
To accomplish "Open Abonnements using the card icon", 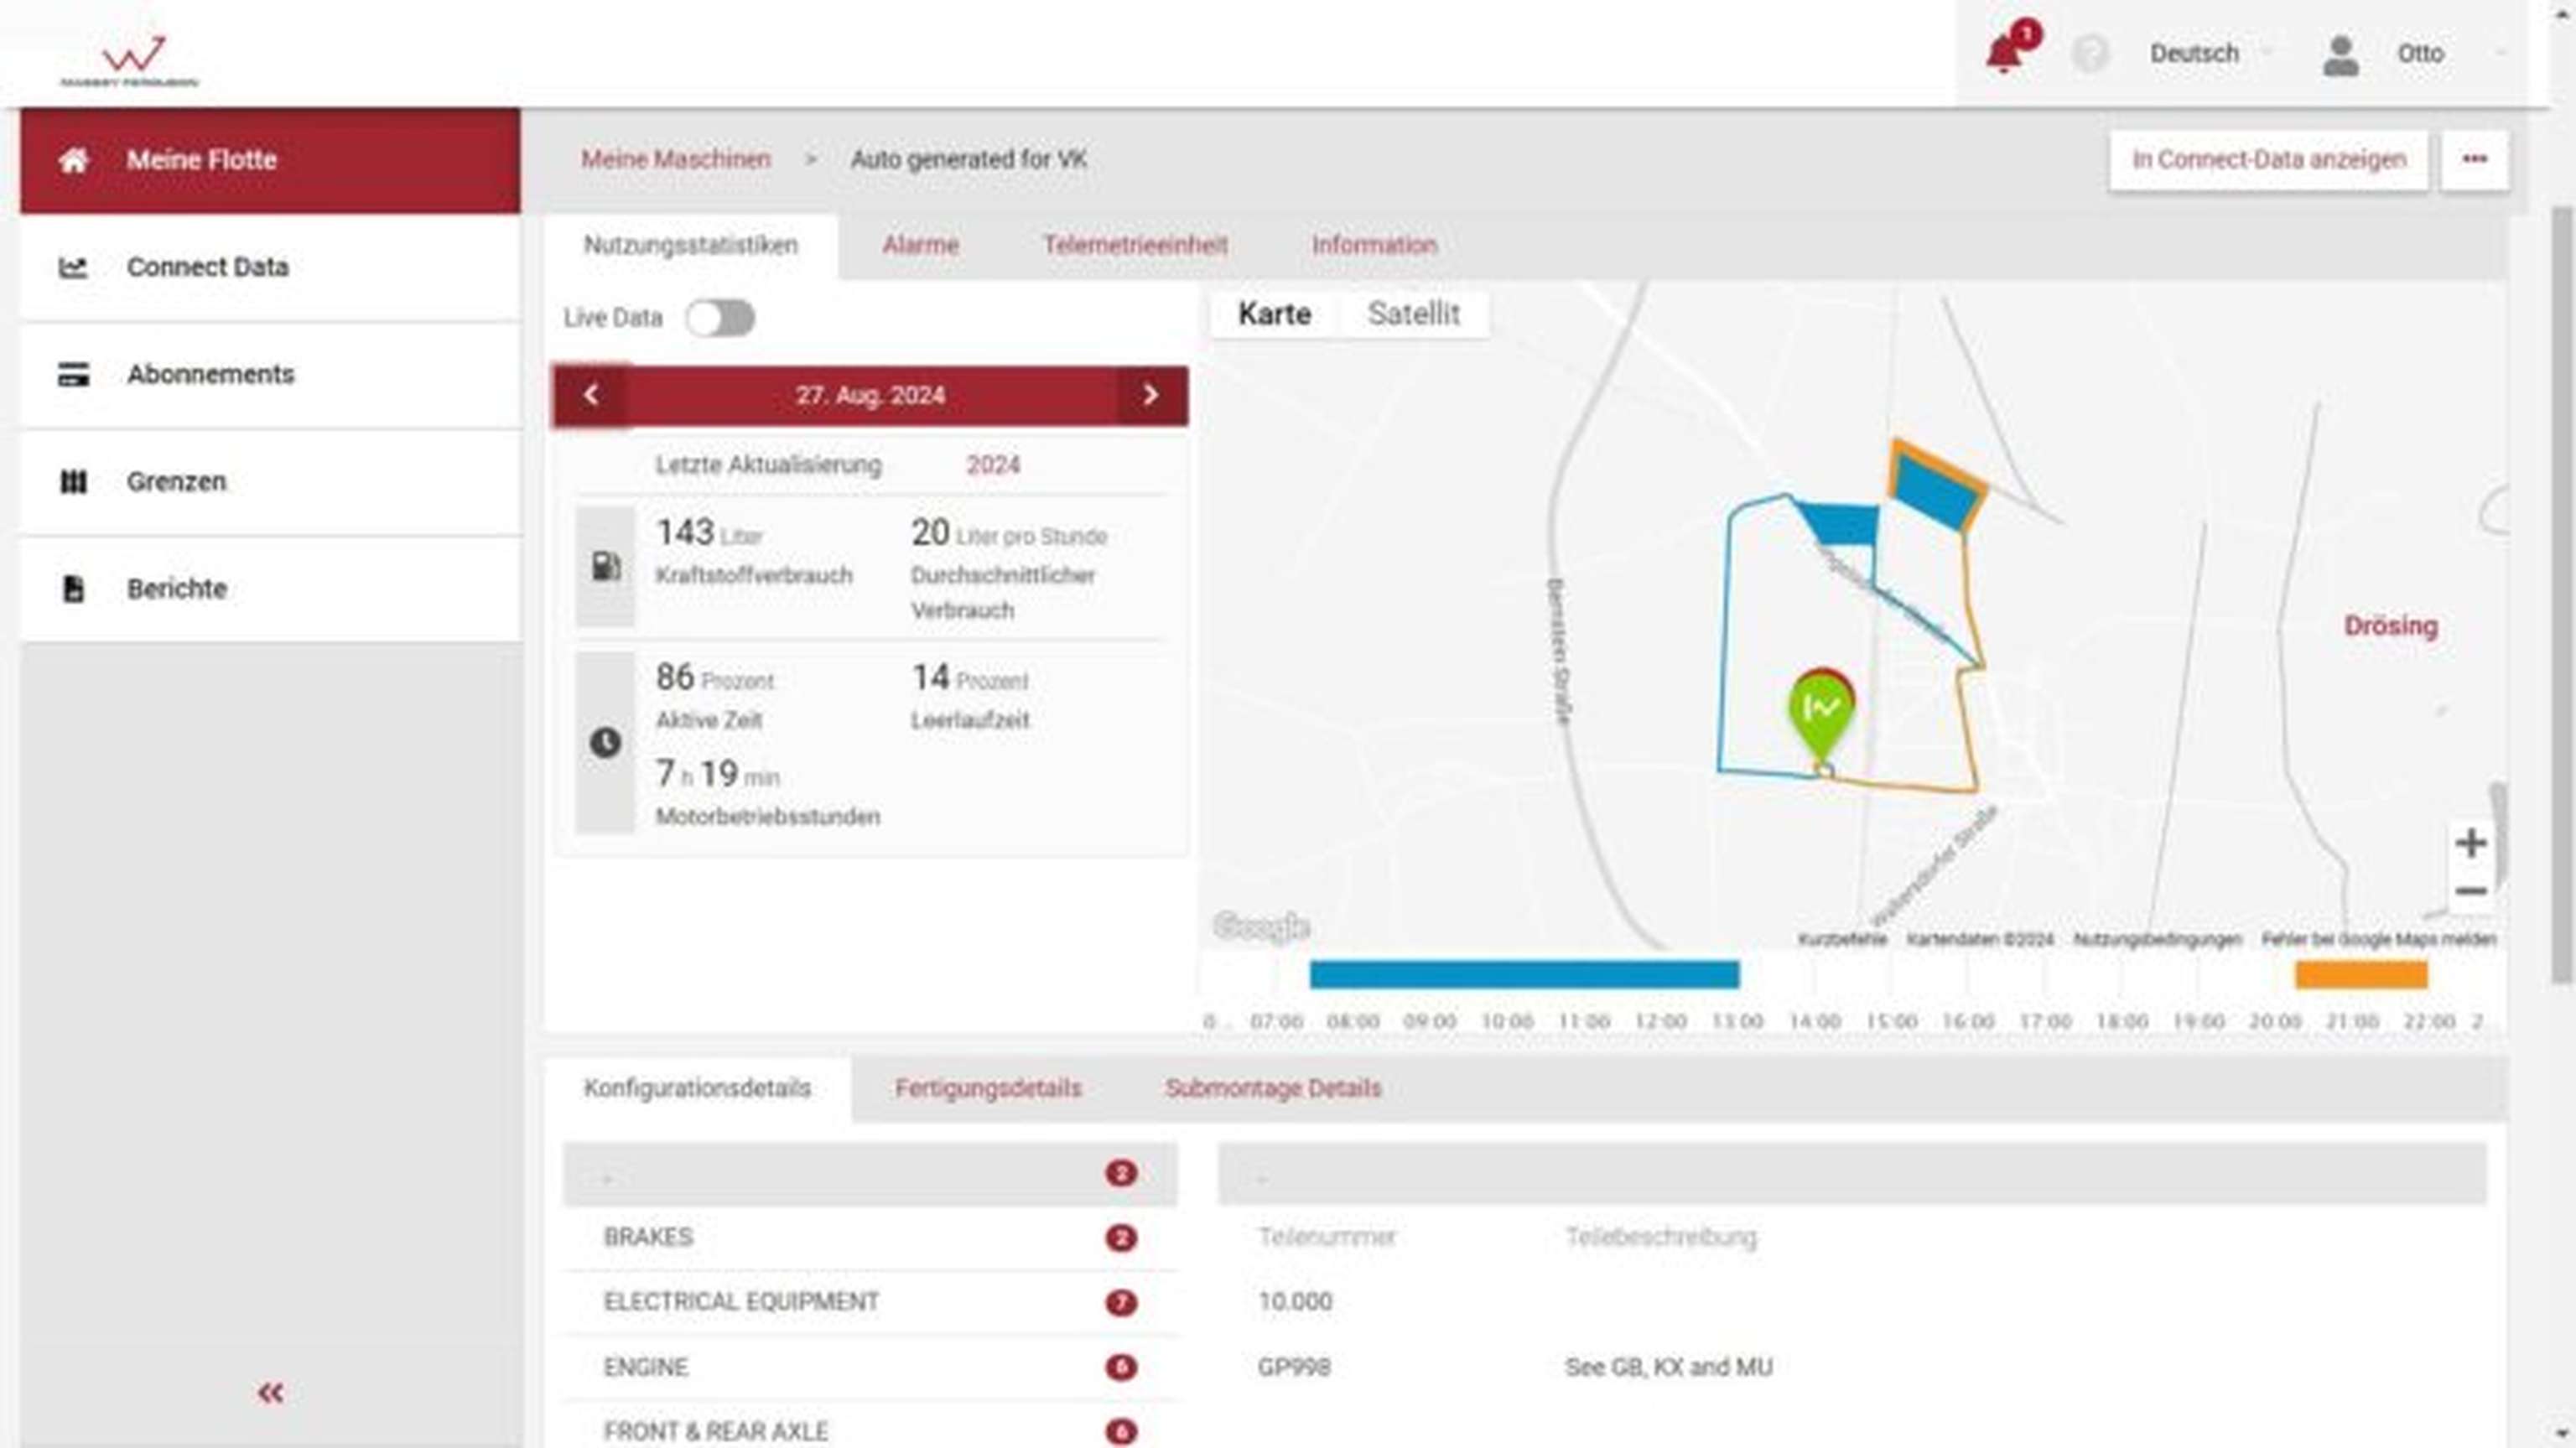I will tap(74, 374).
